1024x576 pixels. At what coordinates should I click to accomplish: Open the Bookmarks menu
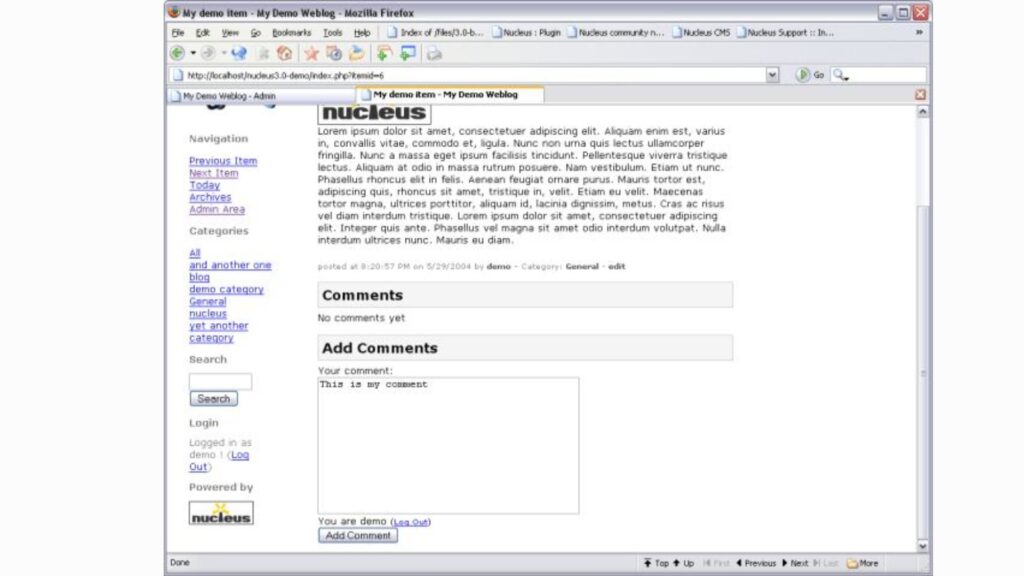click(x=291, y=32)
